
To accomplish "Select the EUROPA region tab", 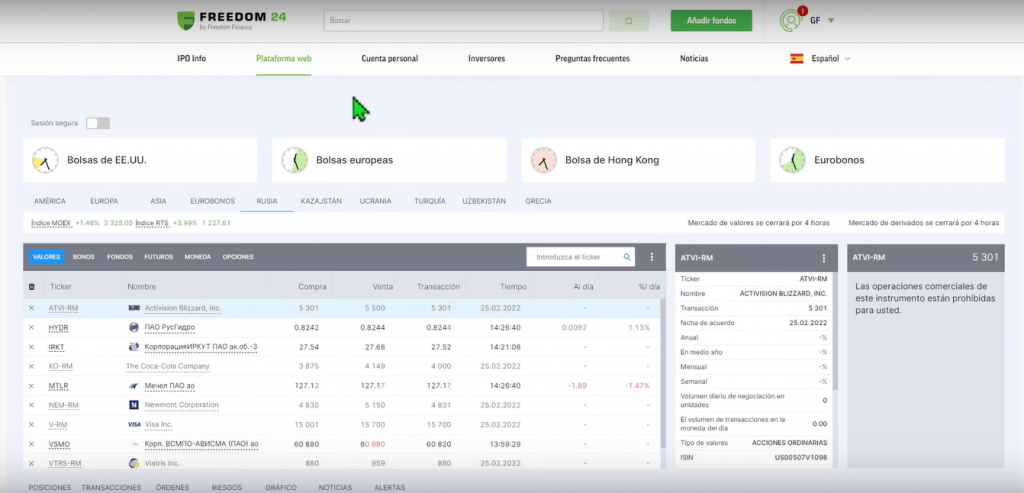I will click(104, 201).
